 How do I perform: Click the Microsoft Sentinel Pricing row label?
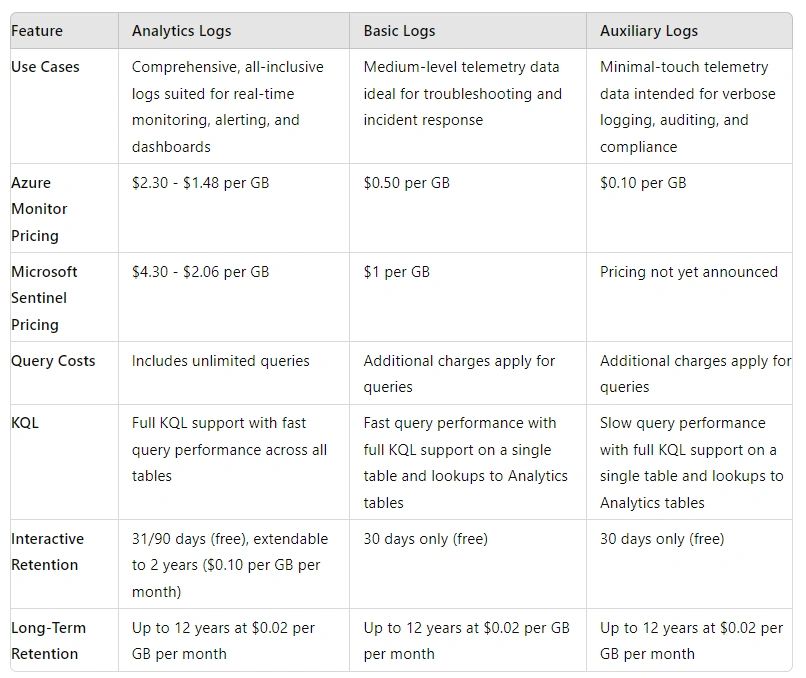[x=44, y=298]
